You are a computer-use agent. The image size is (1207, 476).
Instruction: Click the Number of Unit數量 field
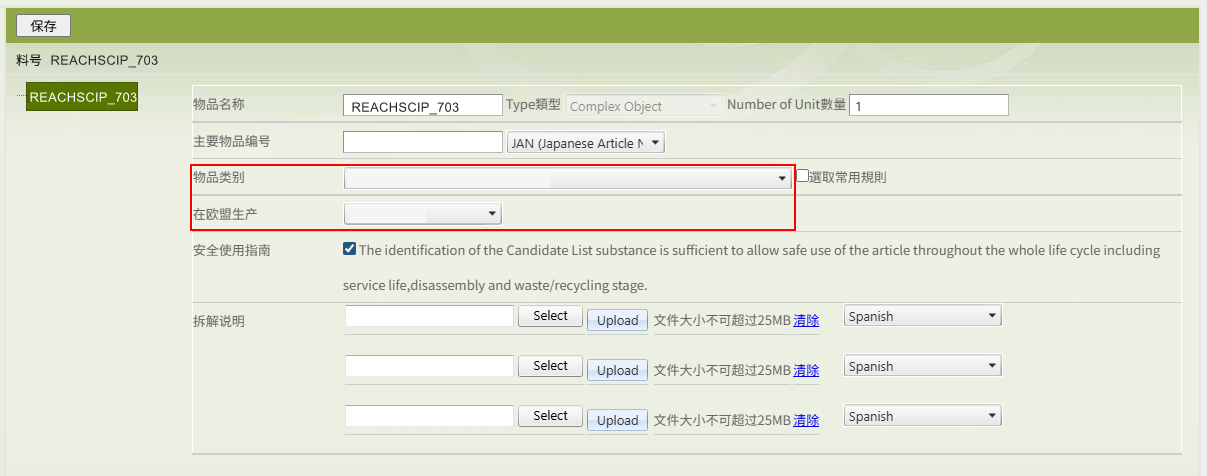(x=928, y=105)
